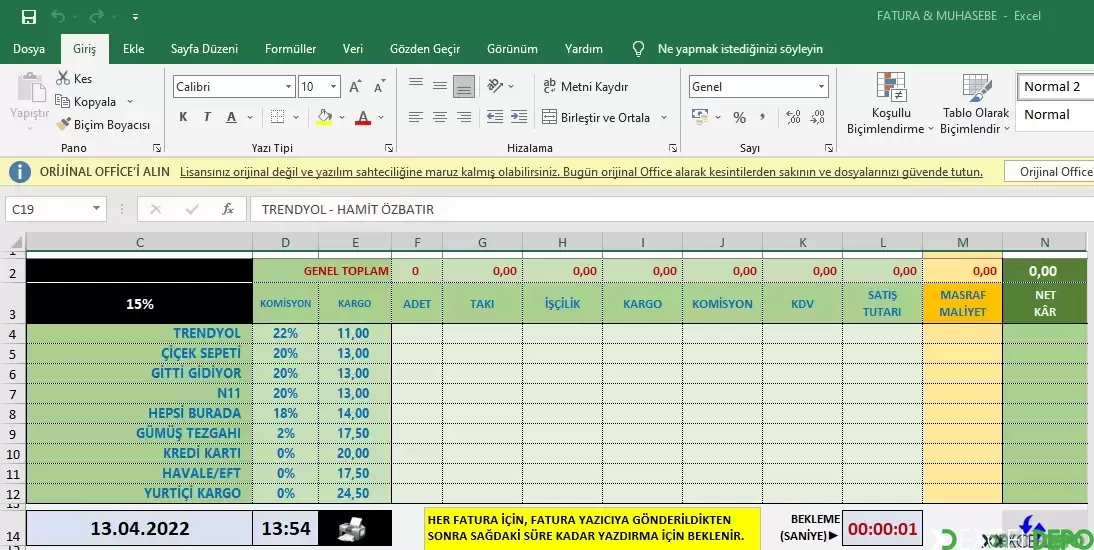The image size is (1094, 550).
Task: Align text to vertical middle
Action: 440,86
